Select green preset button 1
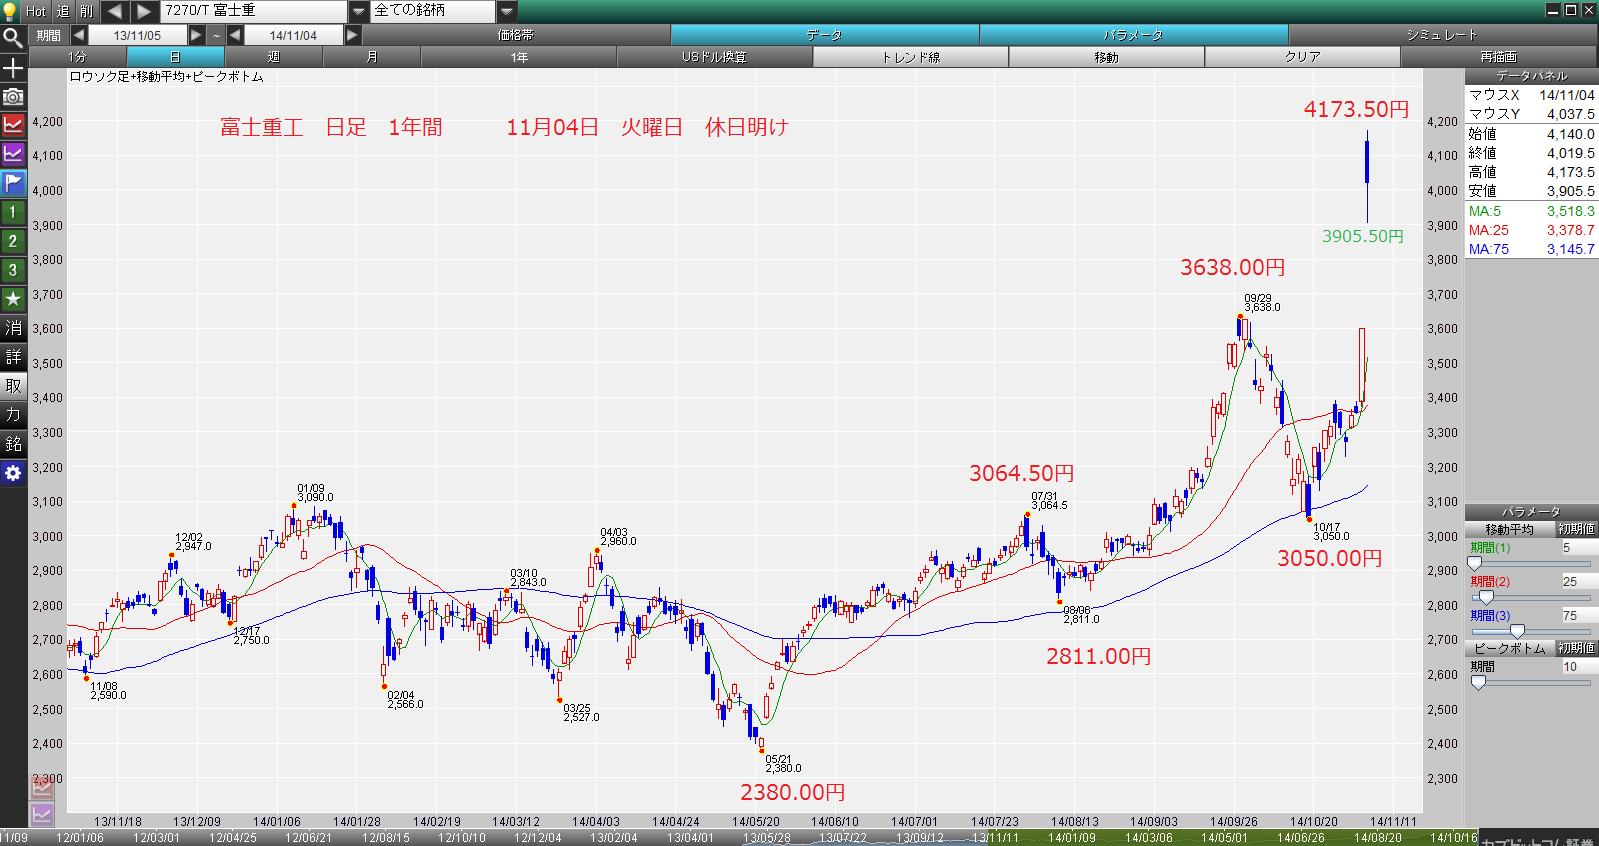This screenshot has width=1599, height=846. (13, 212)
